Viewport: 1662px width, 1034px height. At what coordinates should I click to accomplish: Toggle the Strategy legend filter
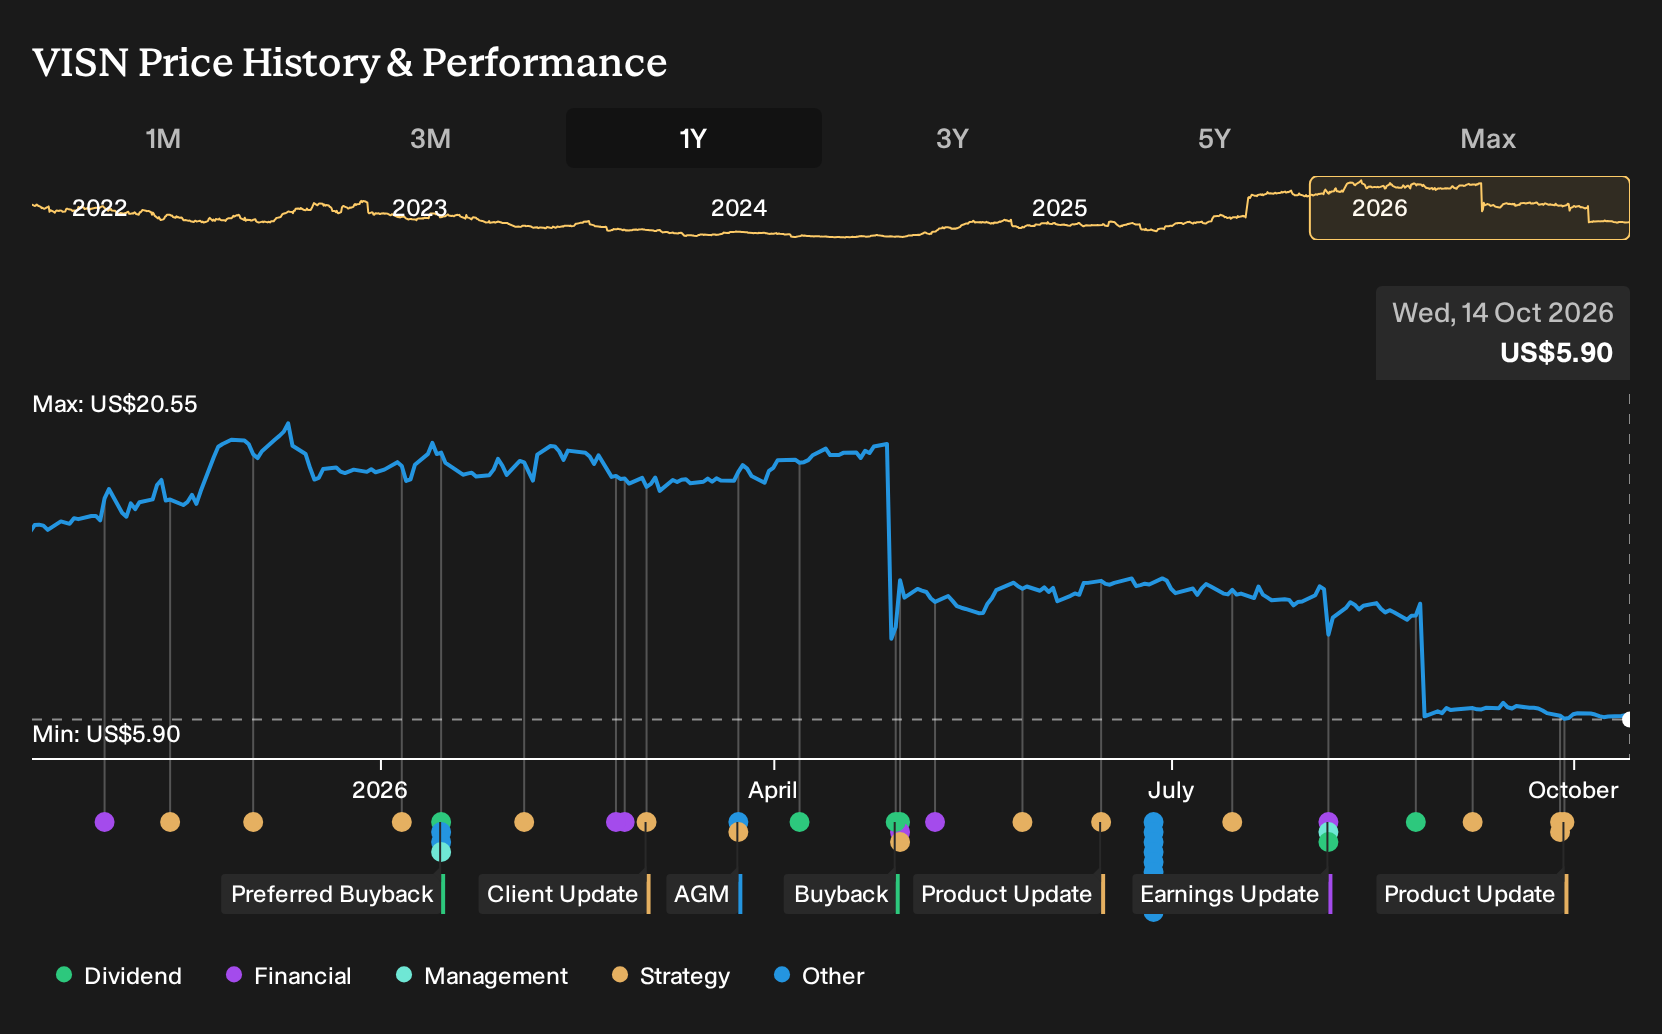[x=671, y=976]
